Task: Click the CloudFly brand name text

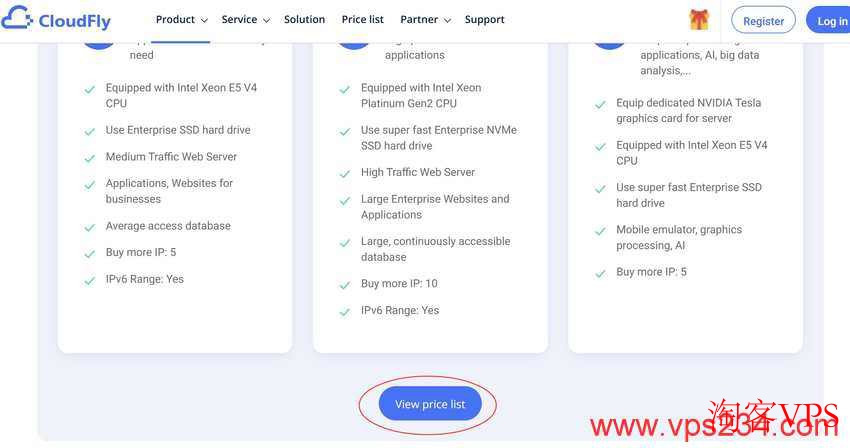Action: (75, 21)
